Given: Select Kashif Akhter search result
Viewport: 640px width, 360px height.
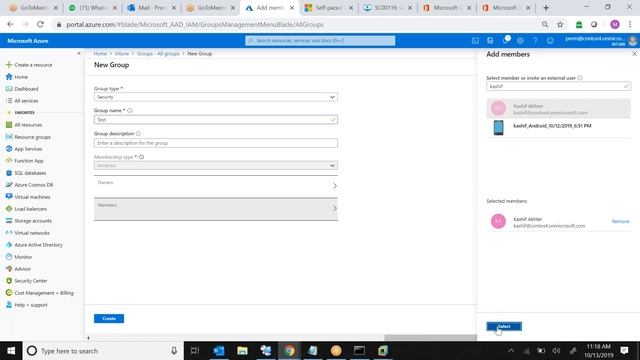Looking at the screenshot, I should tap(558, 109).
